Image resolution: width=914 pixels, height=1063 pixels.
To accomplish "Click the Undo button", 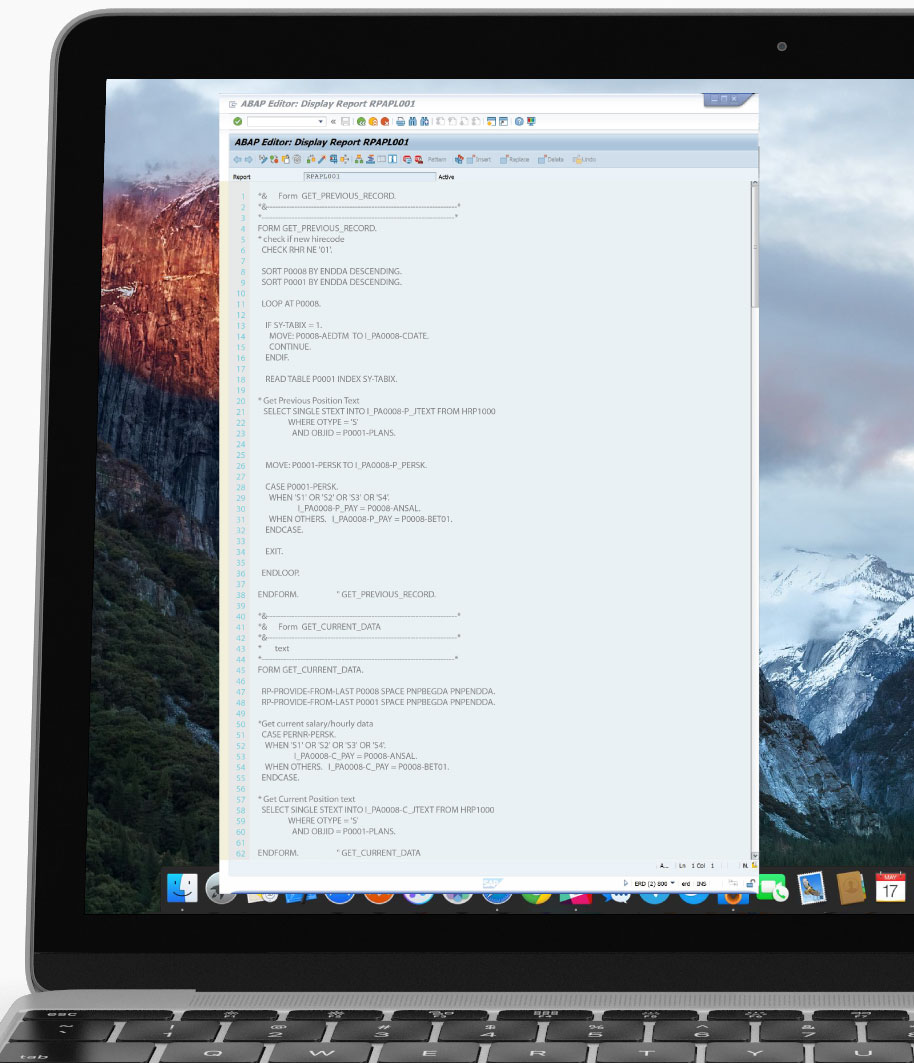I will coord(584,159).
